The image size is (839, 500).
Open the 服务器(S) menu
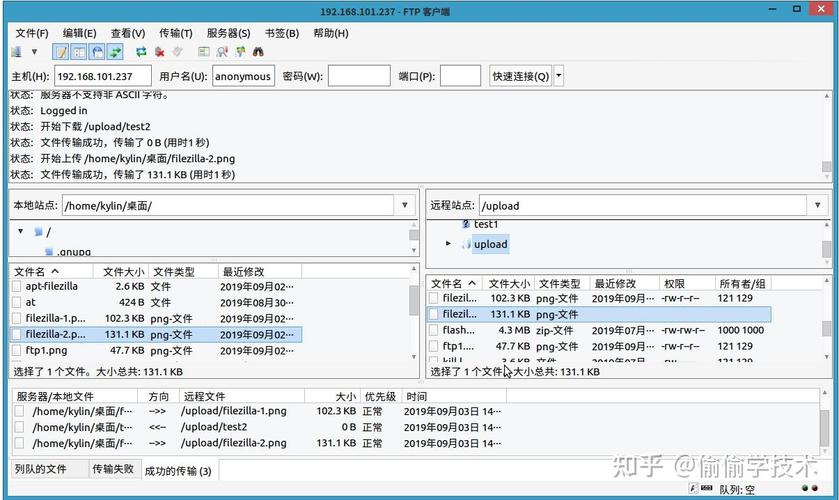click(x=228, y=33)
